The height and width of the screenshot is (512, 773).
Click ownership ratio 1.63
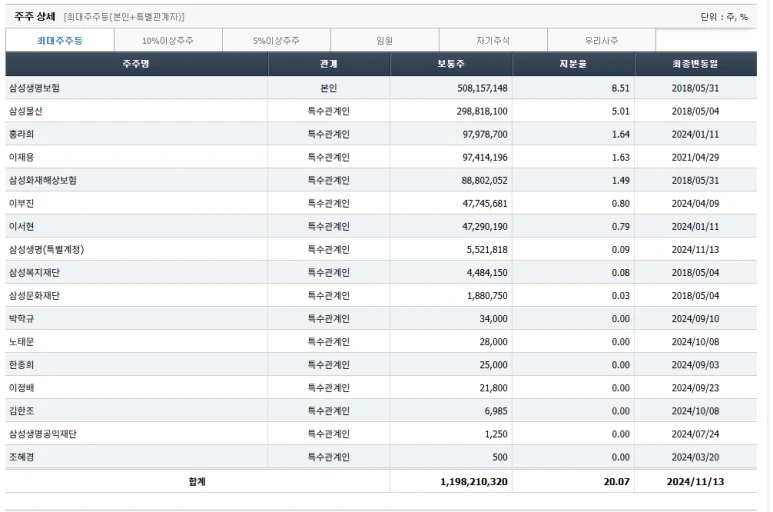click(621, 158)
